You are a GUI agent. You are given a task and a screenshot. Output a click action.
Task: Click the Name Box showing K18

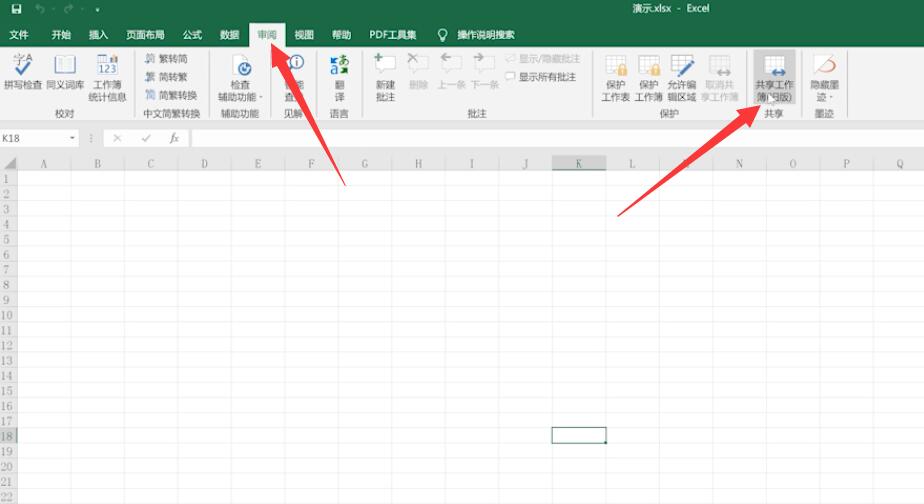[x=33, y=138]
